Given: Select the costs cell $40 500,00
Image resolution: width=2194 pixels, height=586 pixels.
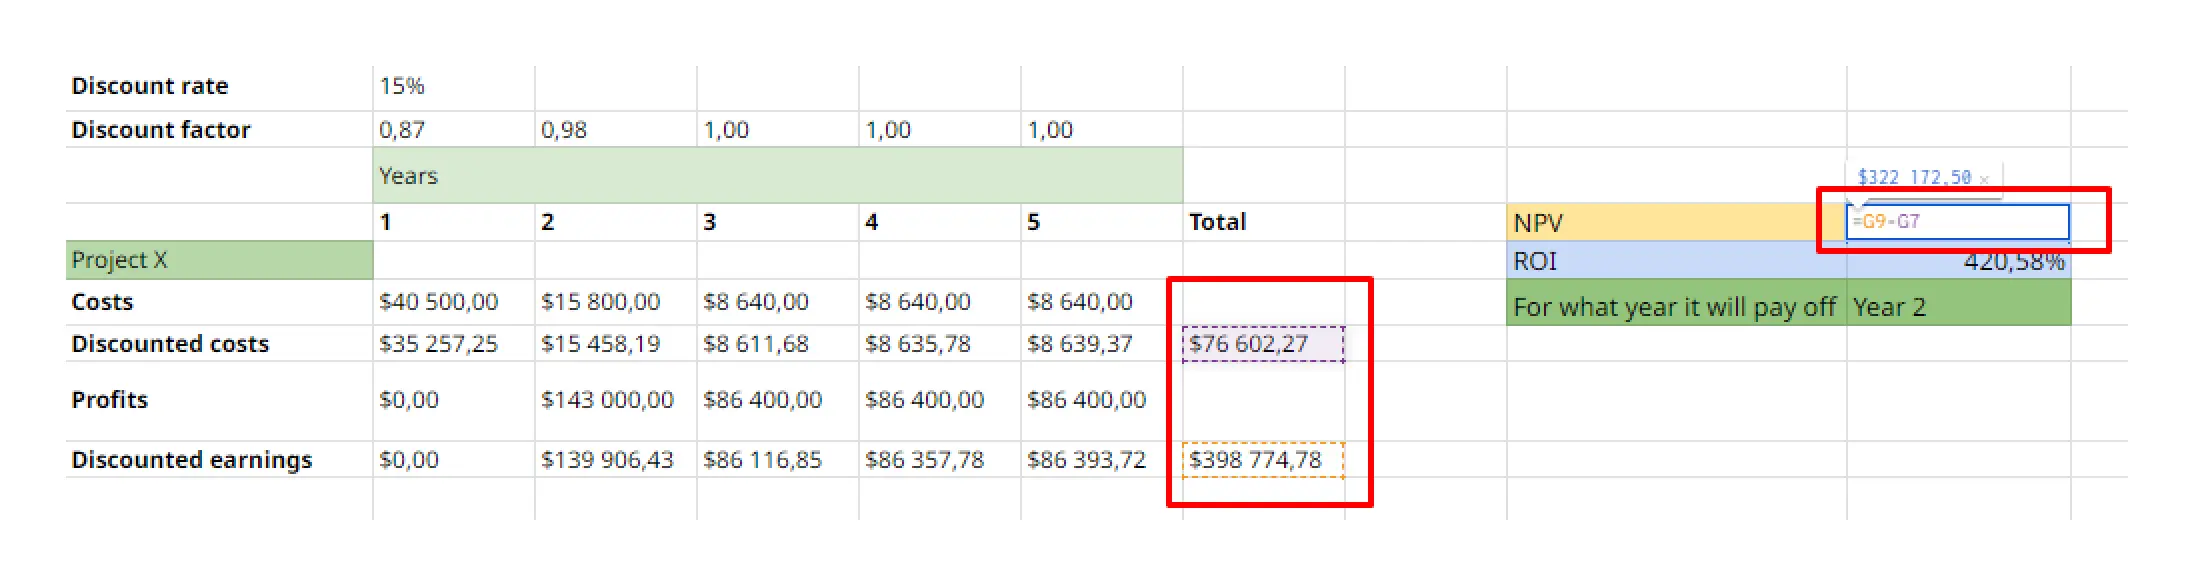Looking at the screenshot, I should (x=454, y=302).
